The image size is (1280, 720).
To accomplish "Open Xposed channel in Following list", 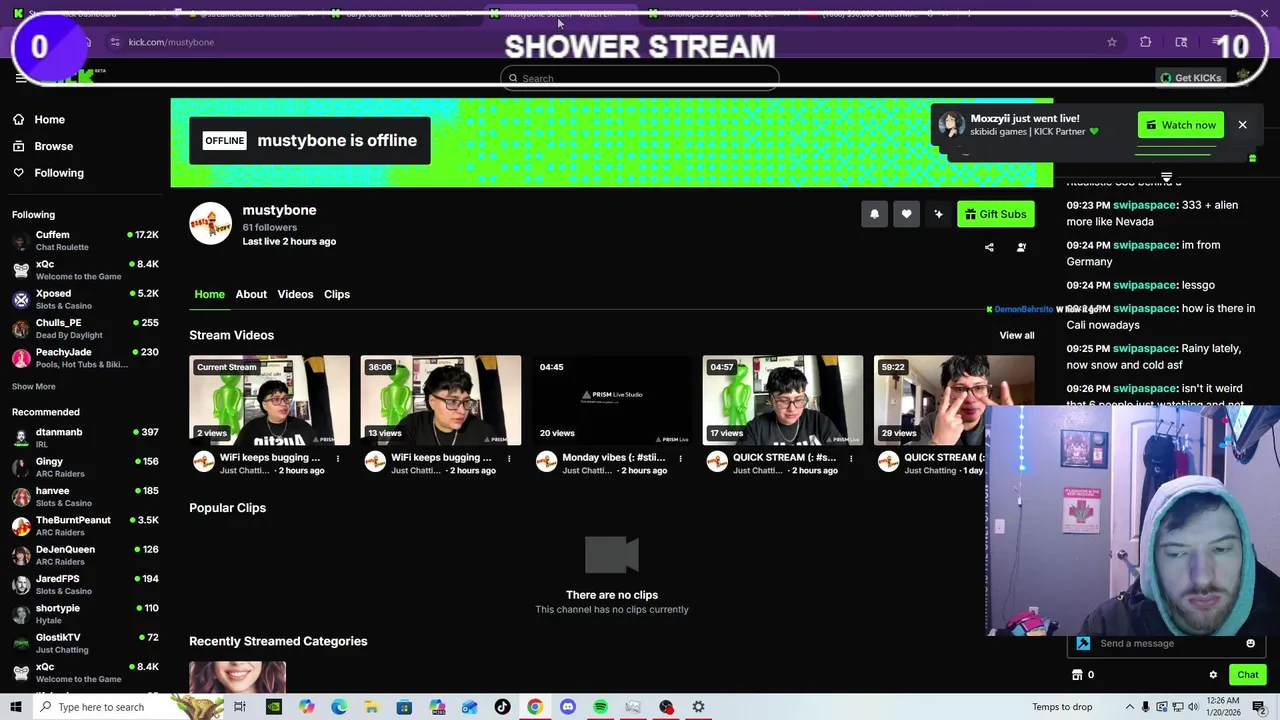I will pyautogui.click(x=85, y=299).
